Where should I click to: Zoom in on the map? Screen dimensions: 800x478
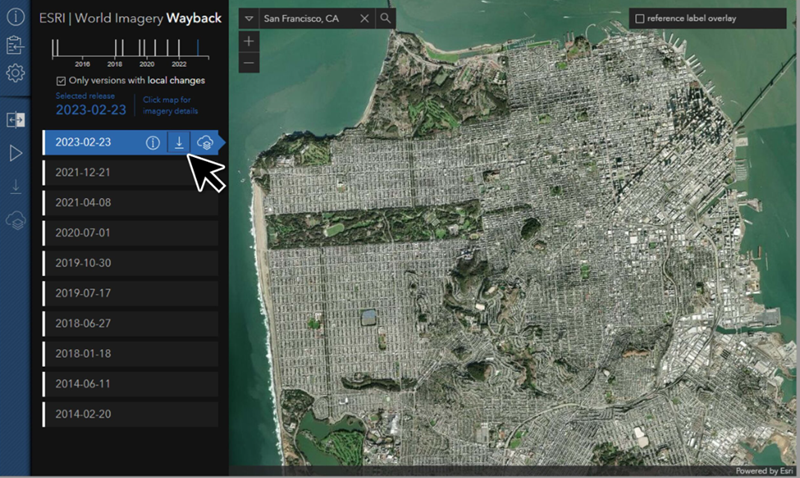pos(249,41)
